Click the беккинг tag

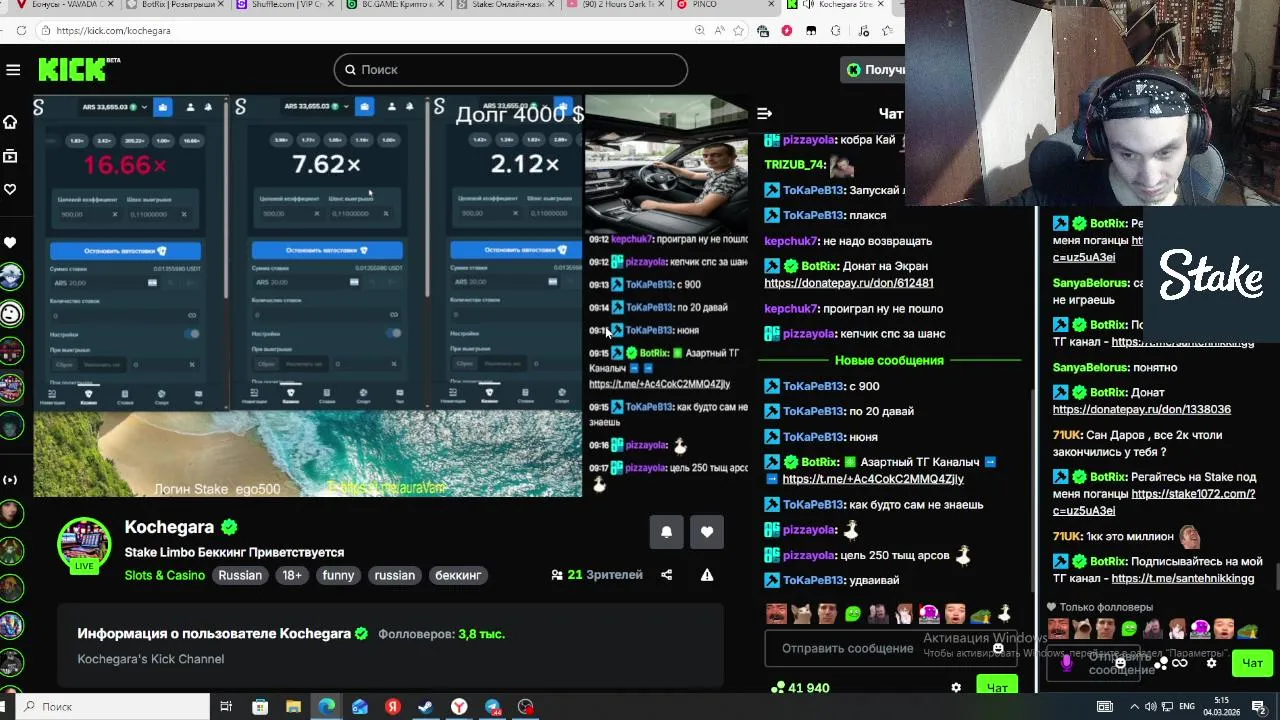coord(458,575)
